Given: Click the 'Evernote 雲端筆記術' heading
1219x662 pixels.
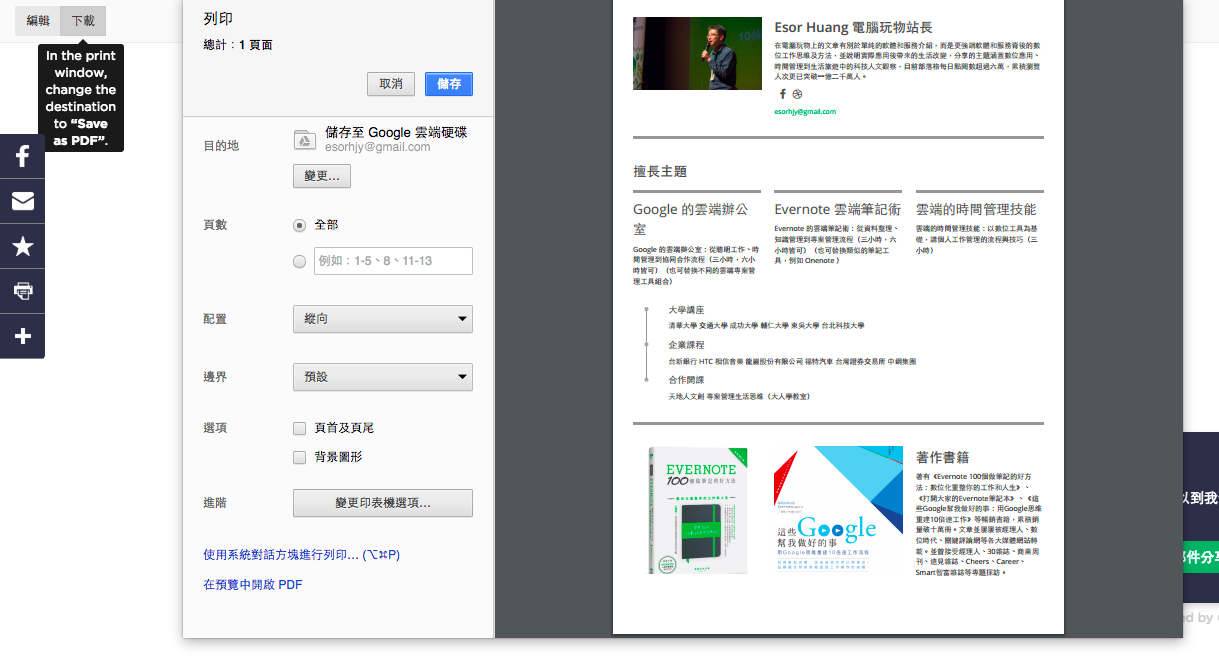Looking at the screenshot, I should pyautogui.click(x=837, y=209).
